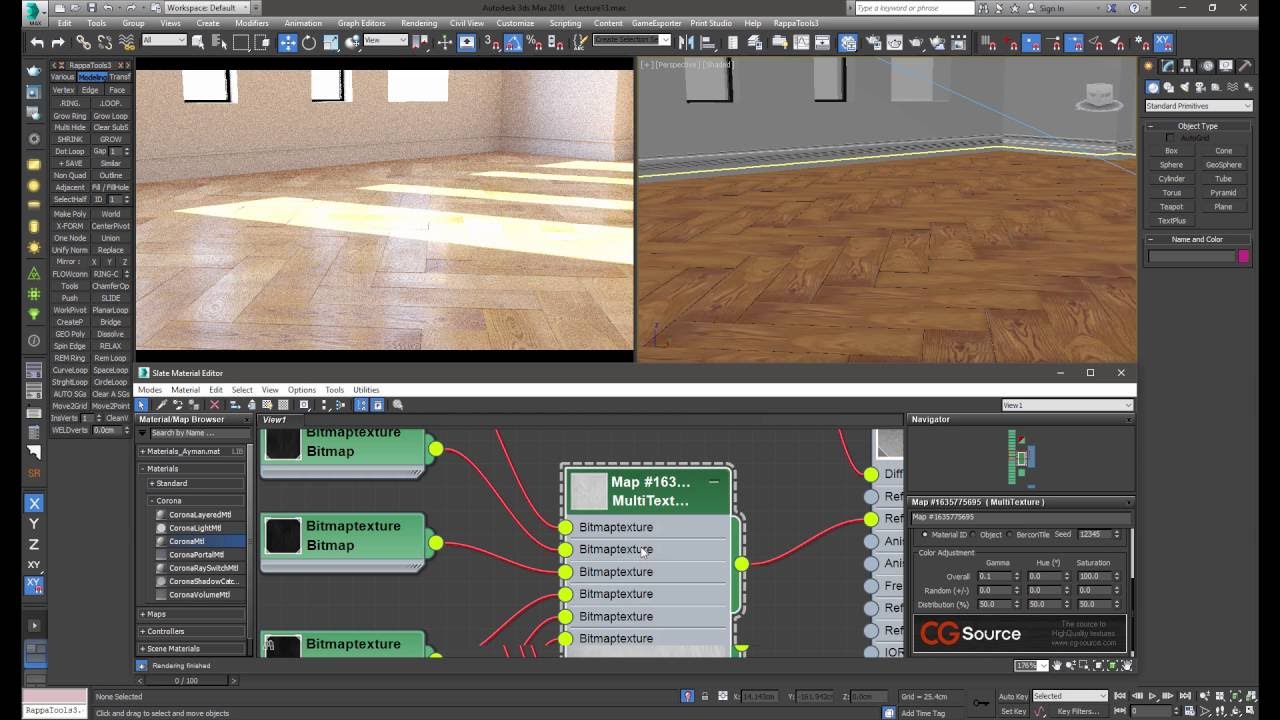
Task: Toggle the Angle Snap tool
Action: coord(513,42)
